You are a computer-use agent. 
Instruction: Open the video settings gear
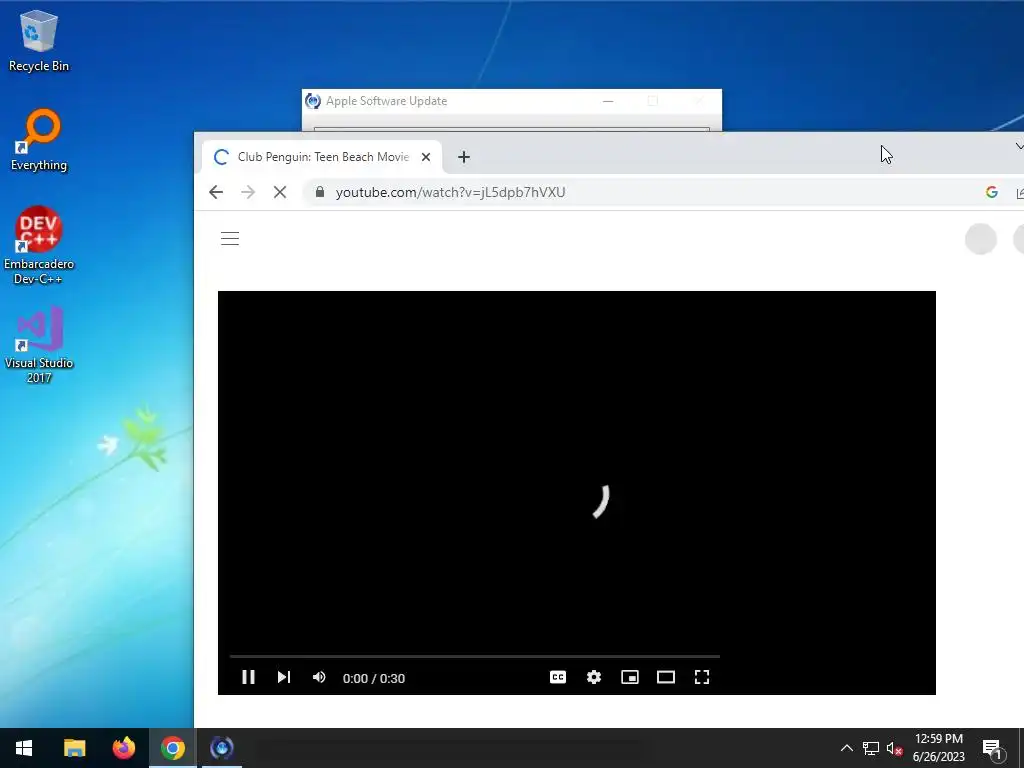click(594, 677)
